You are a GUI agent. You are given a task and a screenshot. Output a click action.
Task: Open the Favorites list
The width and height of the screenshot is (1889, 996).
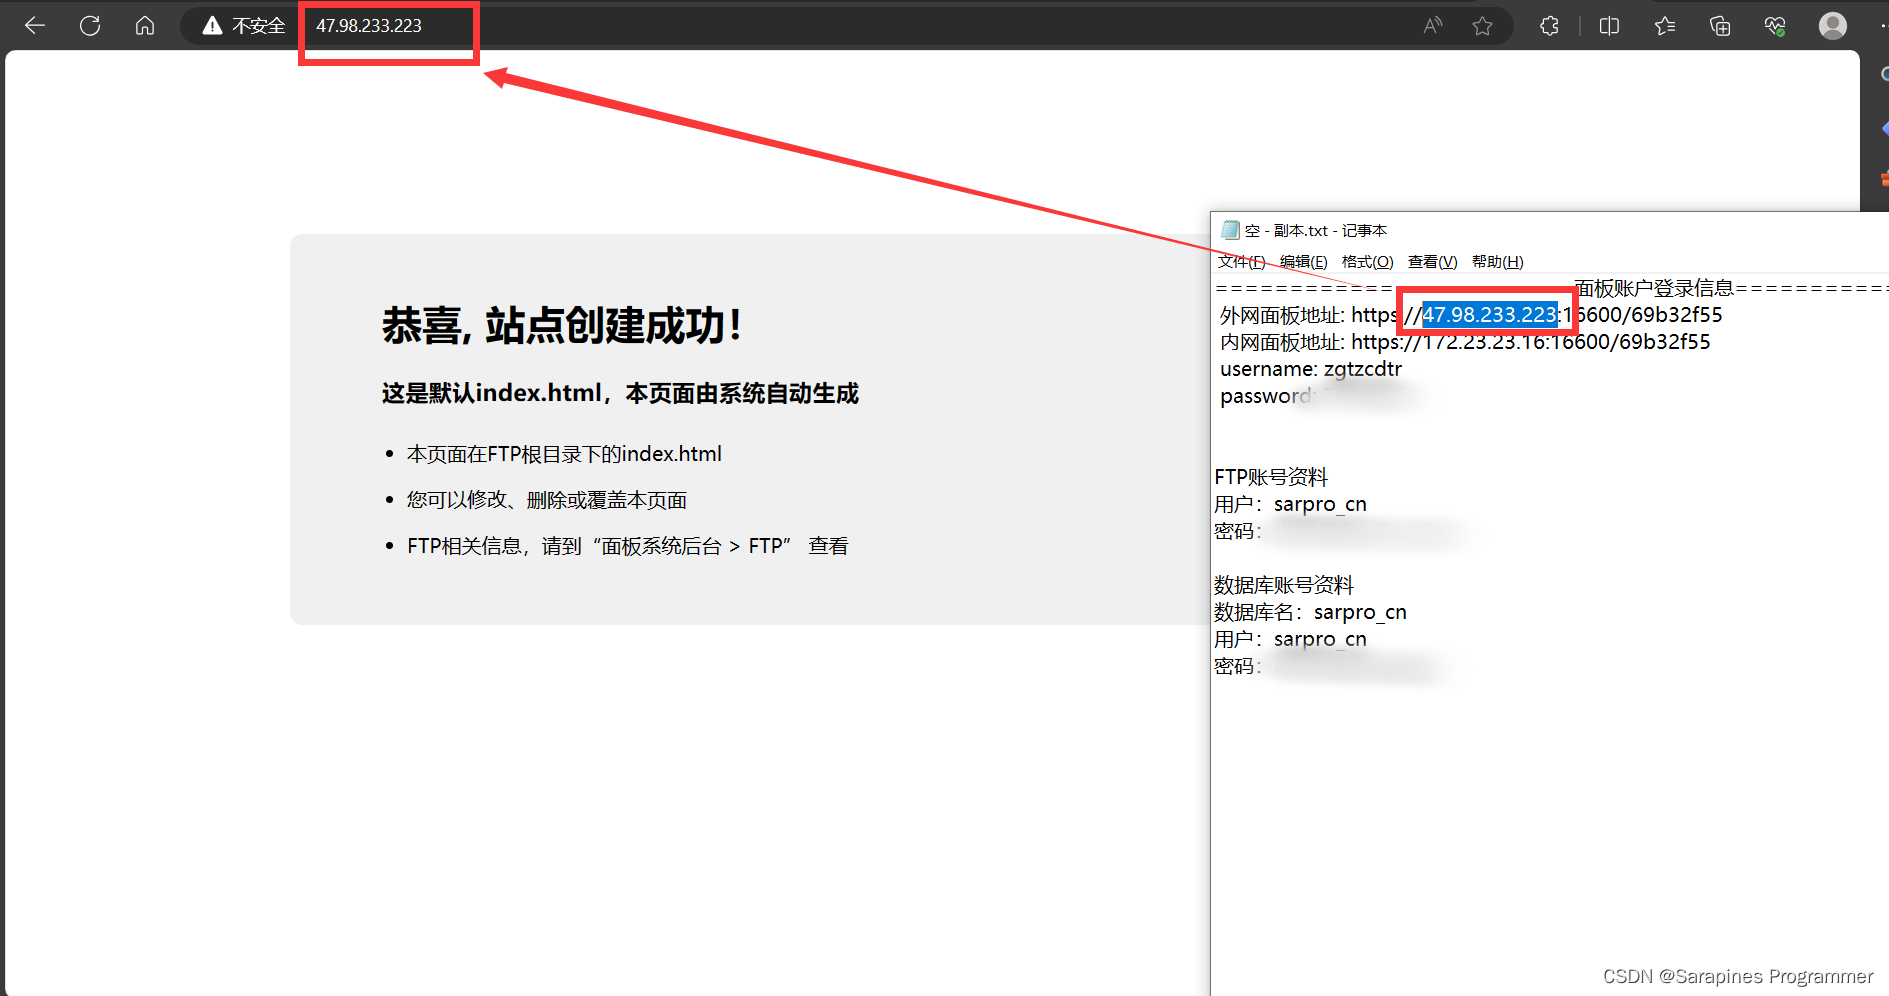click(1665, 26)
